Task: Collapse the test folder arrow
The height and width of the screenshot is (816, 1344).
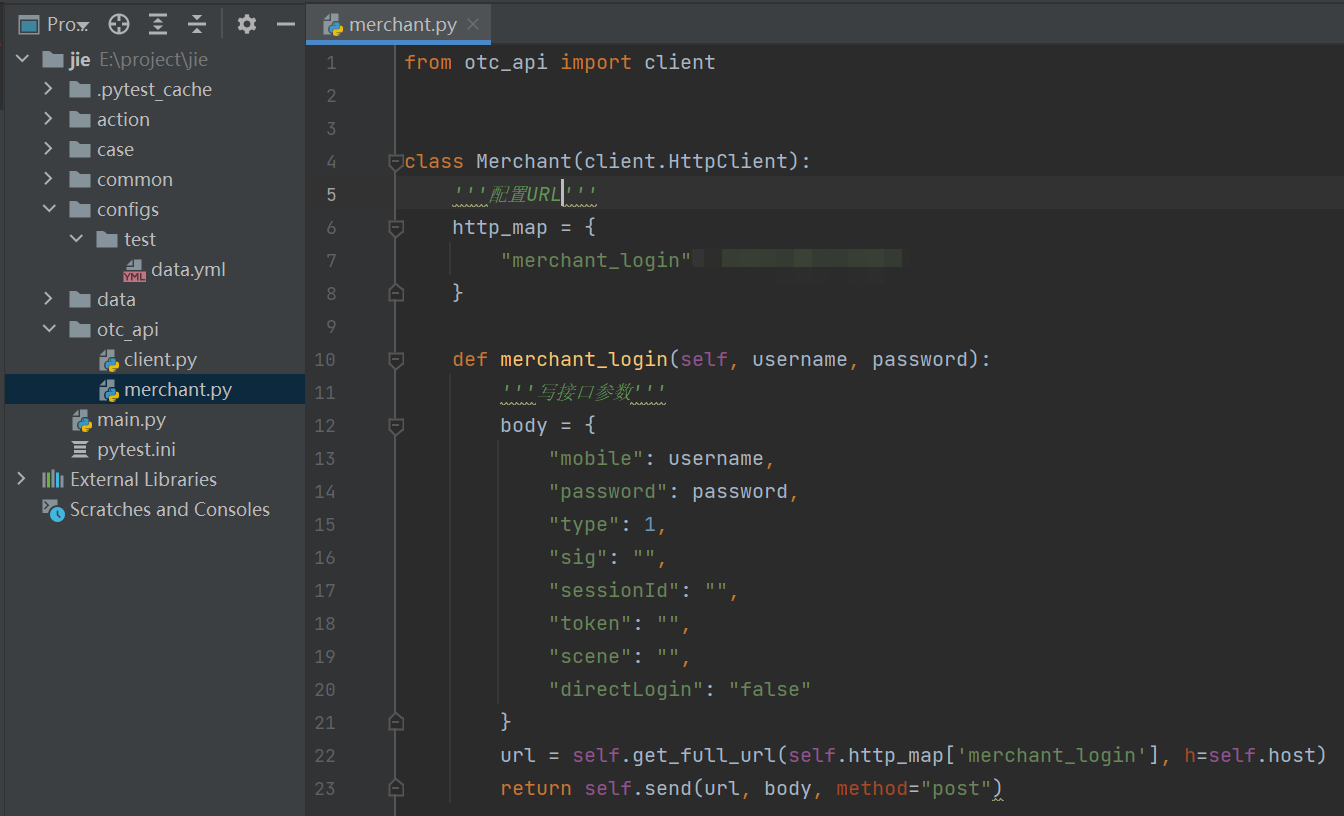Action: coord(76,240)
